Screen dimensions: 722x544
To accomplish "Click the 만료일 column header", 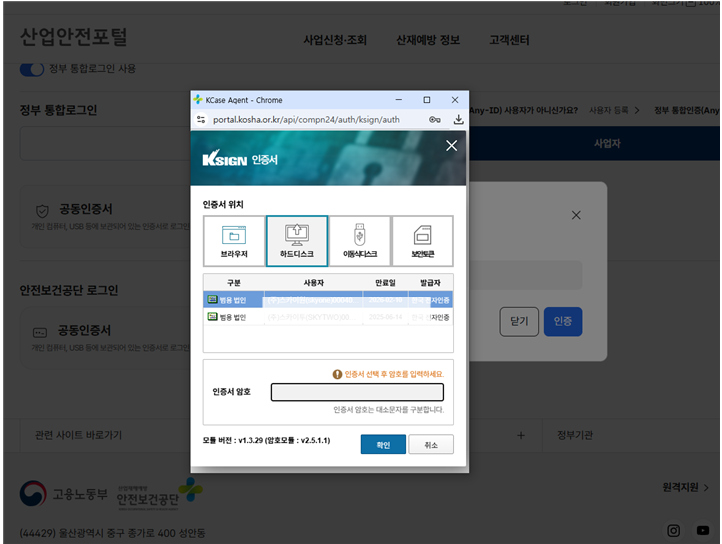I will pos(385,282).
